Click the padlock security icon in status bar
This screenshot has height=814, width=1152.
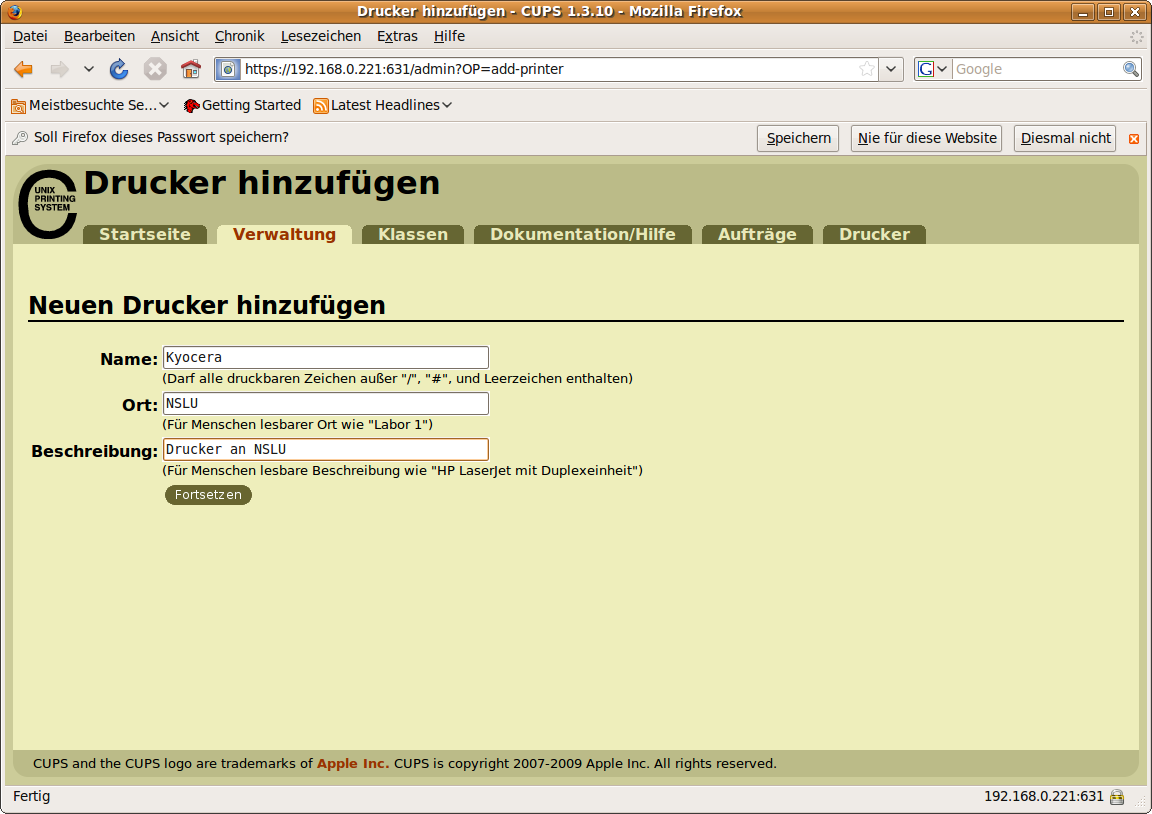point(1117,797)
